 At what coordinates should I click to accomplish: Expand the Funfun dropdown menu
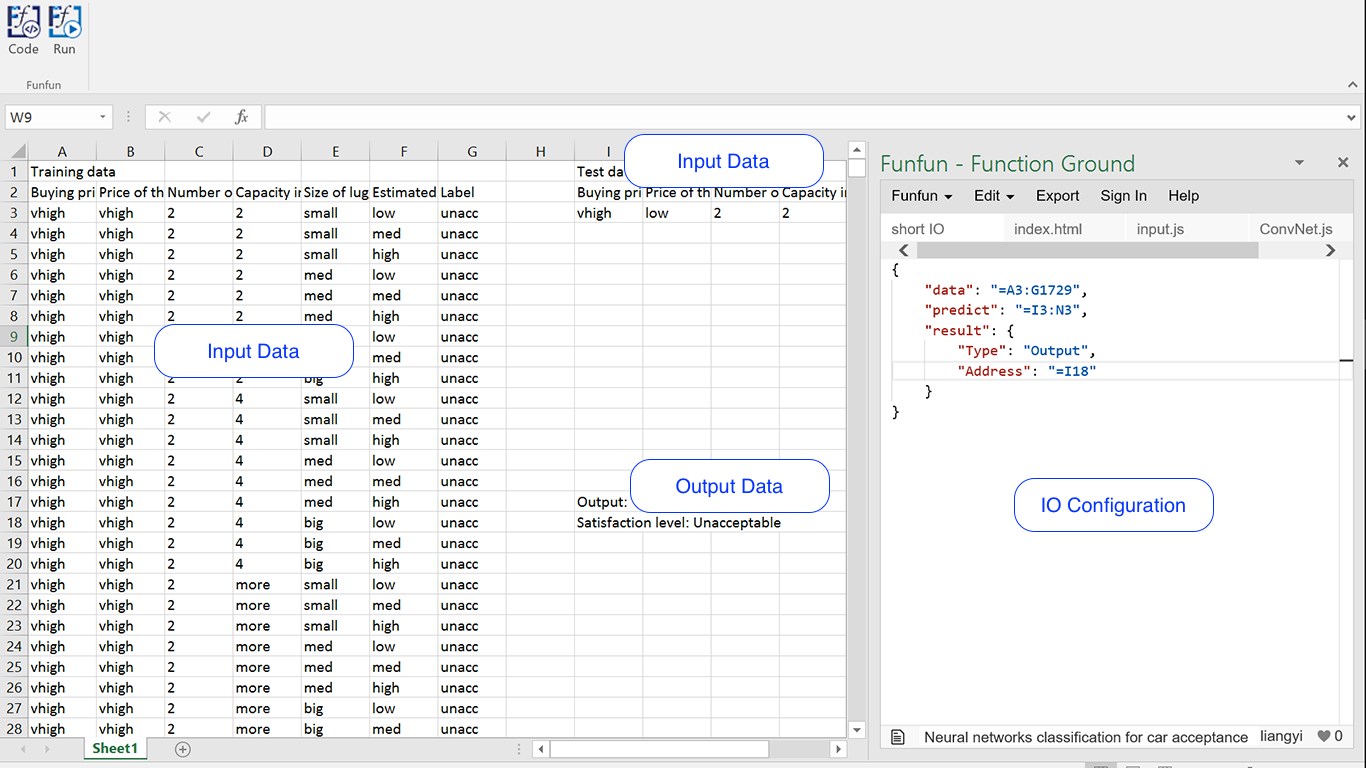click(x=921, y=196)
